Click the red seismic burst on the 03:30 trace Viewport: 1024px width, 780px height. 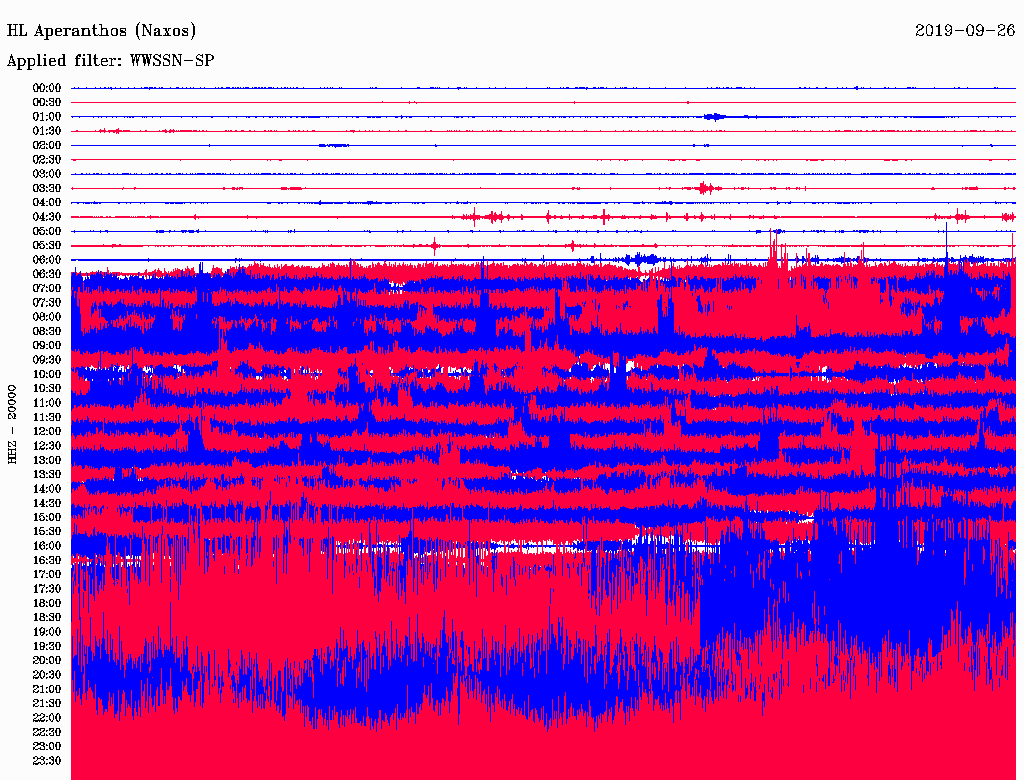(x=705, y=188)
